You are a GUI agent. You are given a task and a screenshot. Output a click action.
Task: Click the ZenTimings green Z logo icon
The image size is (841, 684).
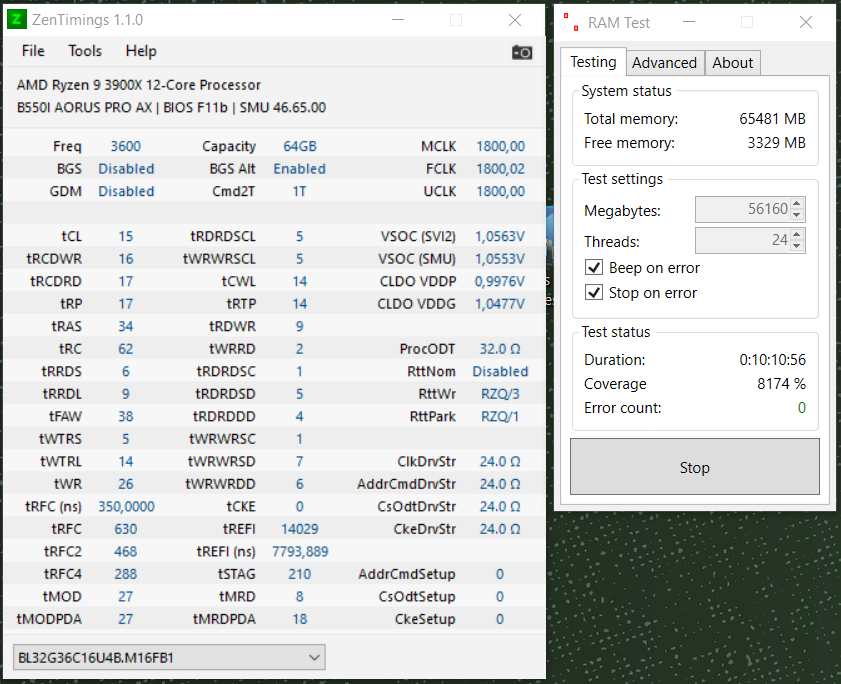click(x=16, y=20)
